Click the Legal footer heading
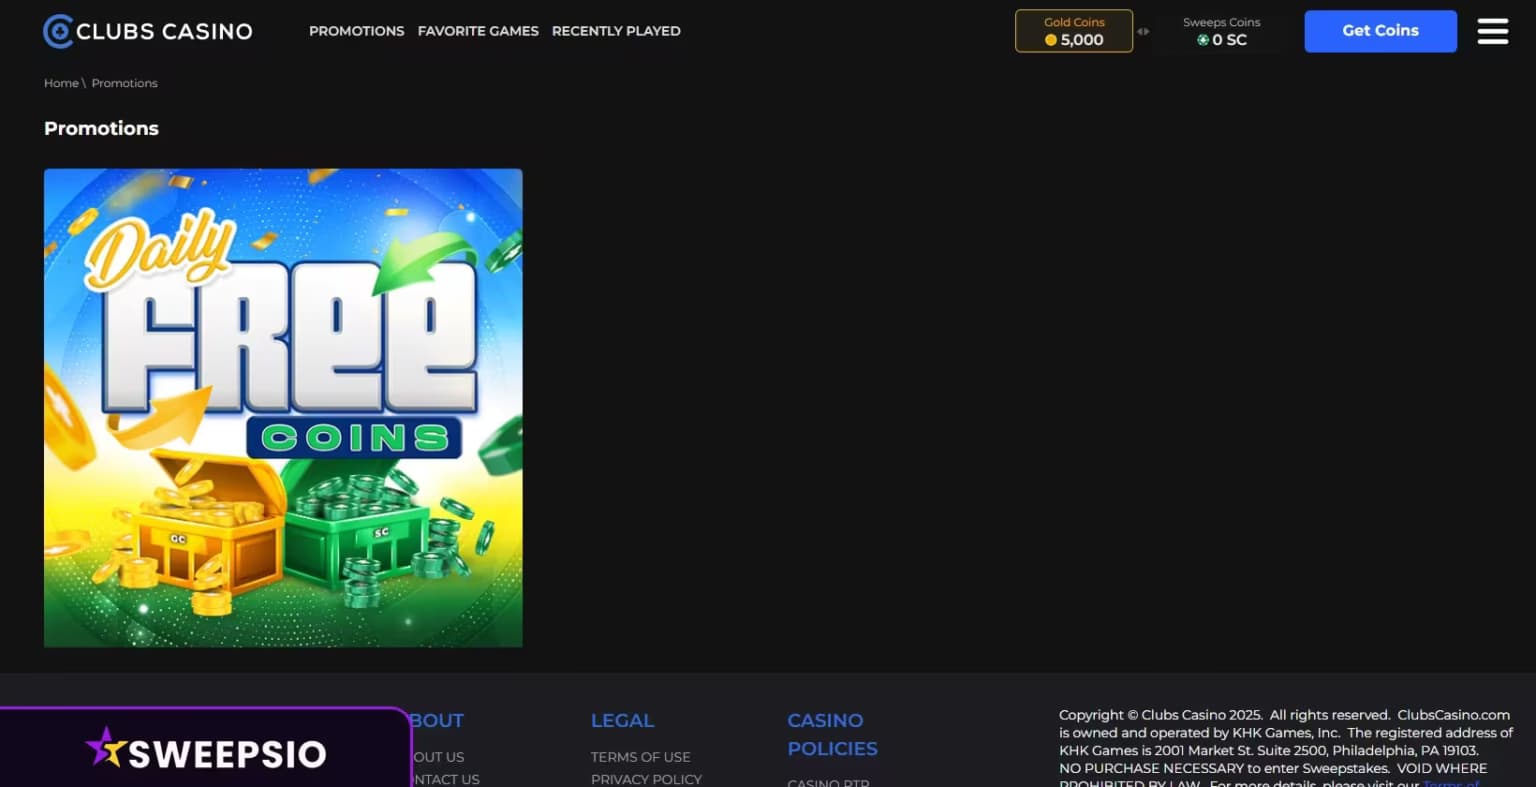 point(622,720)
